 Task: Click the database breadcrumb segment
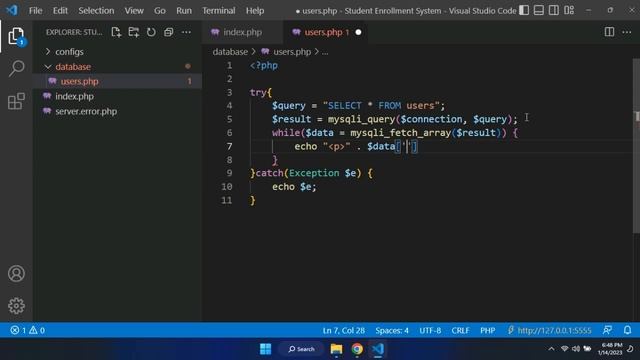coord(230,52)
